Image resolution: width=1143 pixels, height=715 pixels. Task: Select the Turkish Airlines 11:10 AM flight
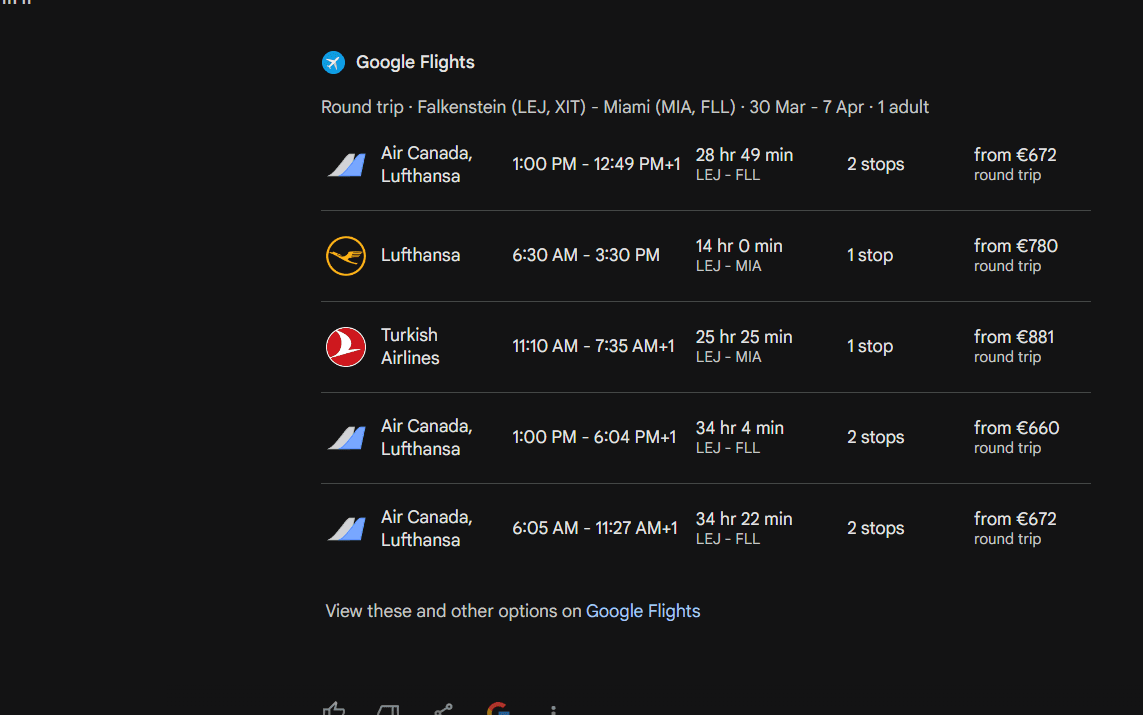click(593, 346)
